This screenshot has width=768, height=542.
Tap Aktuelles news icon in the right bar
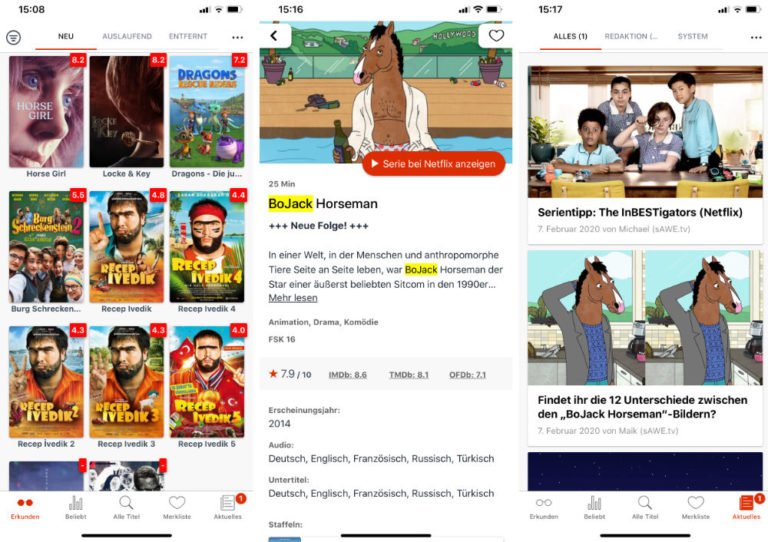click(x=746, y=503)
